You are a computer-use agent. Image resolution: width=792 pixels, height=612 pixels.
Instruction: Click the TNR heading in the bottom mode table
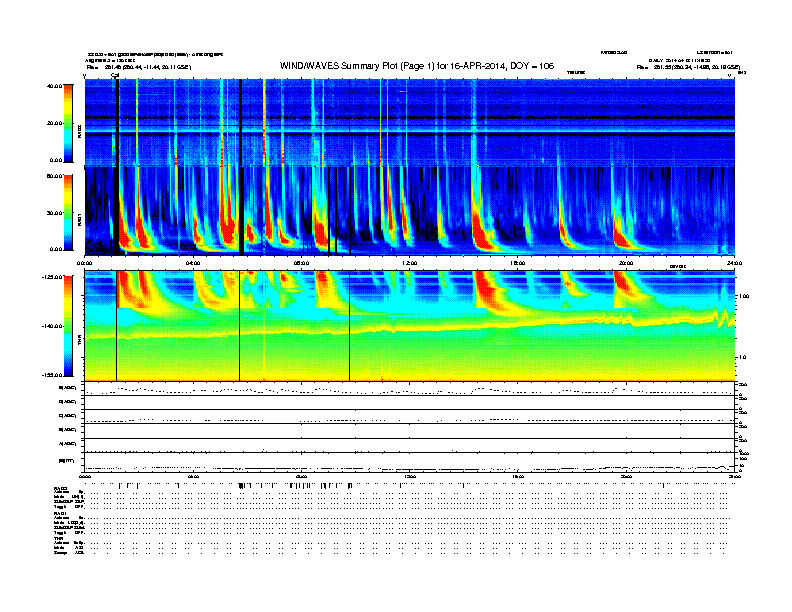coord(58,538)
